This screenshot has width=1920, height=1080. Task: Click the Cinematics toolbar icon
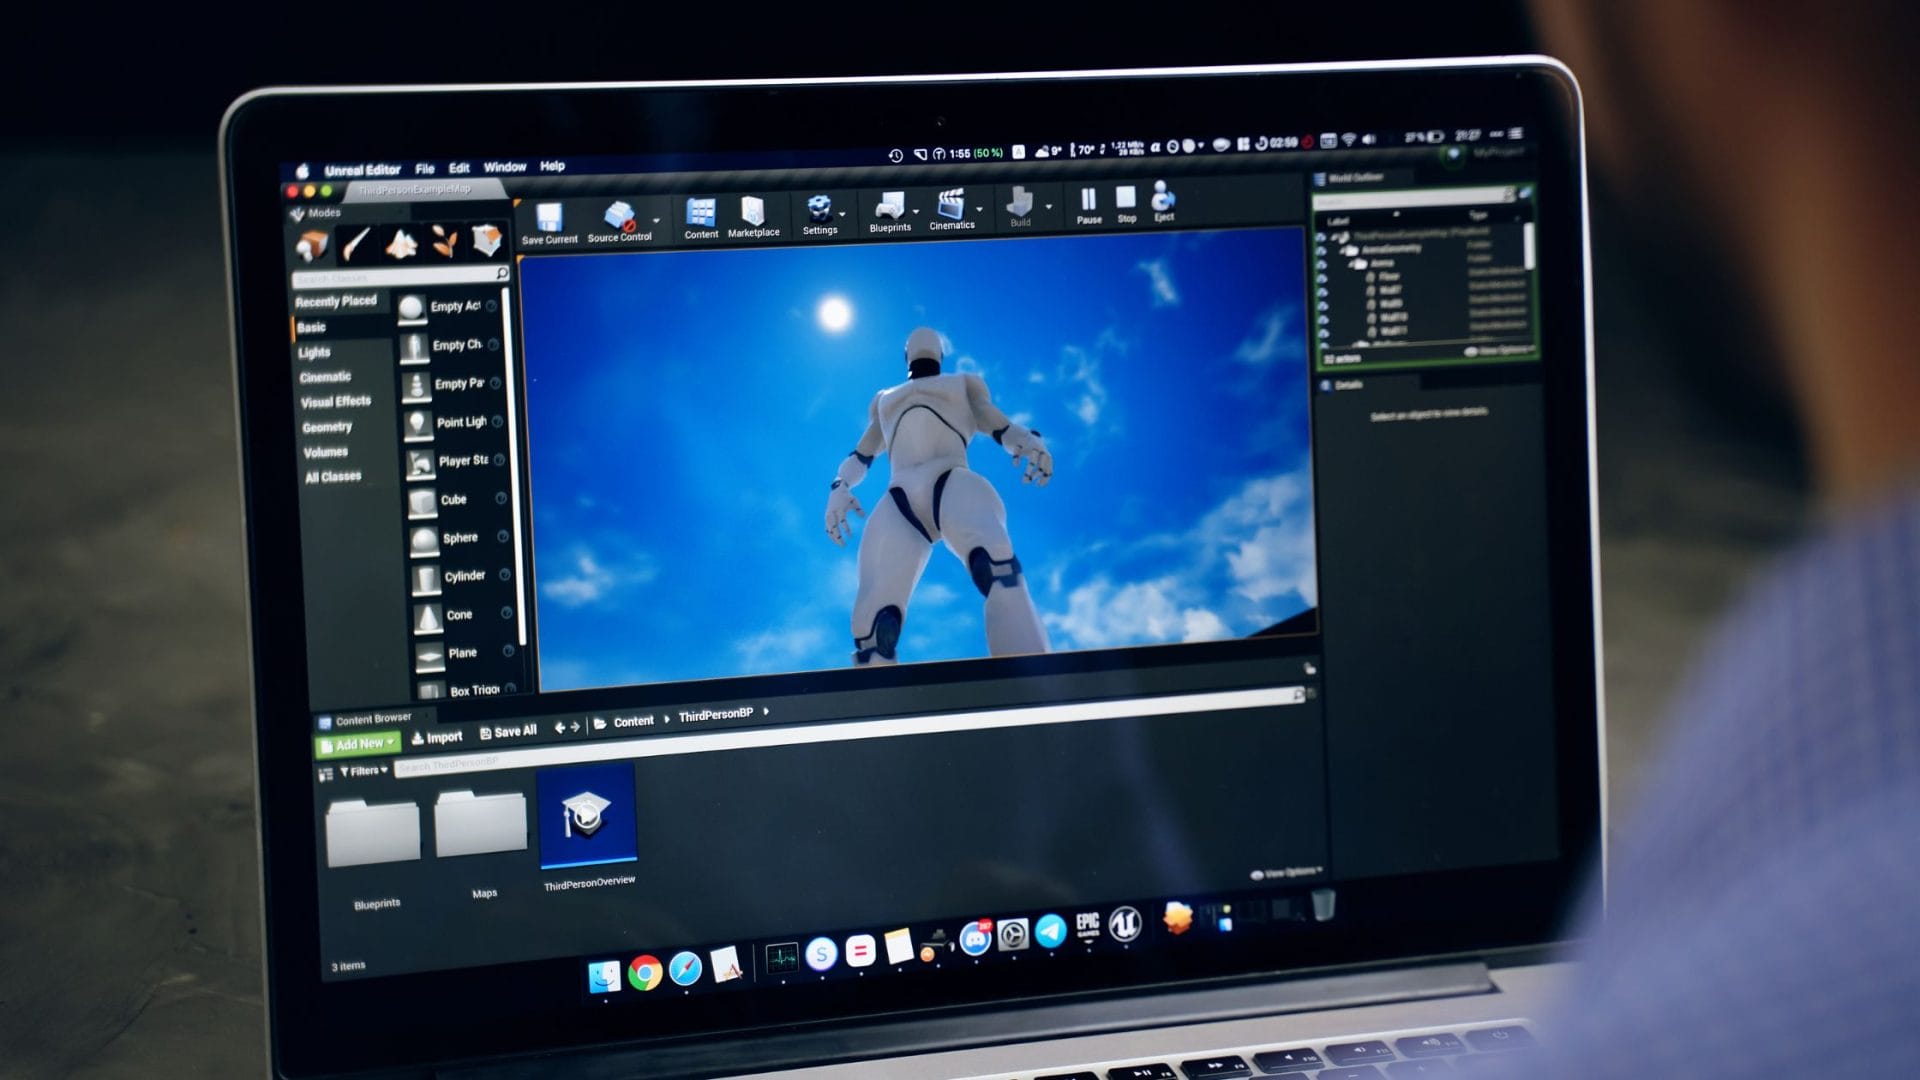tap(950, 205)
